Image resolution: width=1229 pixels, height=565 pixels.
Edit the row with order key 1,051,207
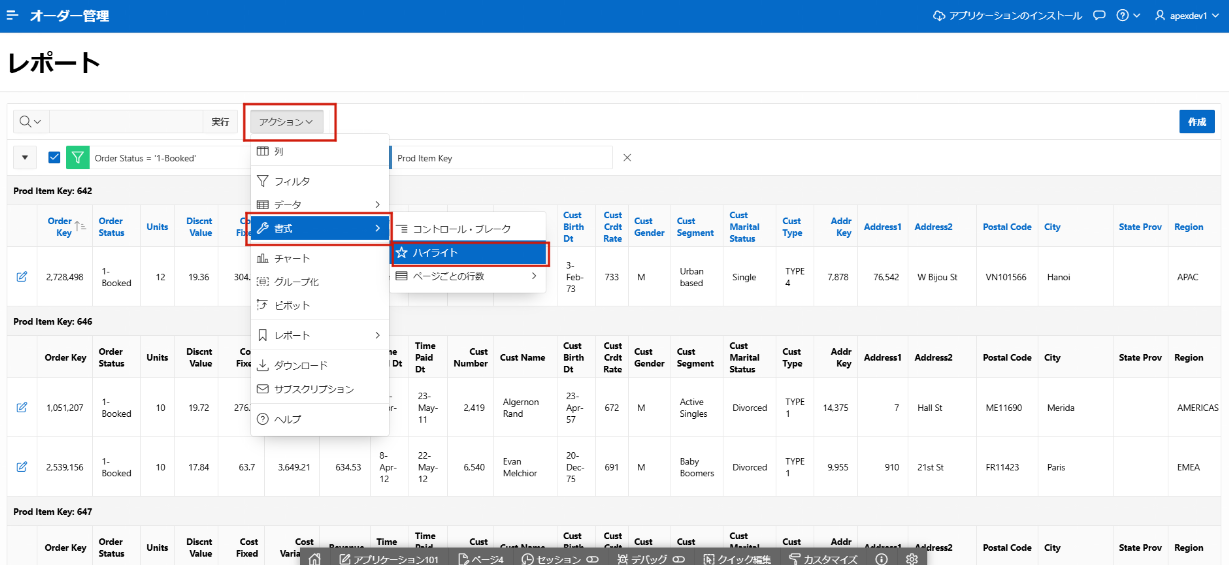click(21, 407)
